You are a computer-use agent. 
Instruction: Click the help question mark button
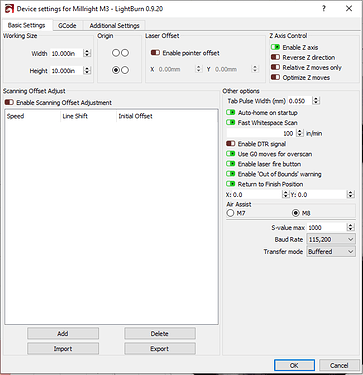coord(324,9)
